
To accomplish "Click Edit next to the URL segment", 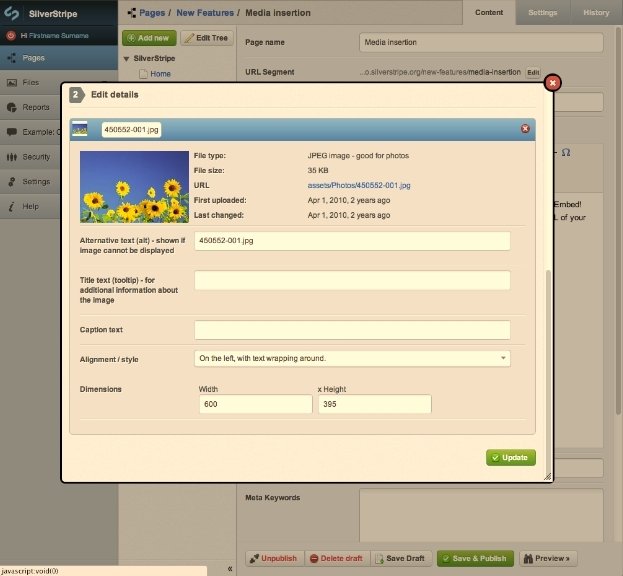I will pos(533,72).
